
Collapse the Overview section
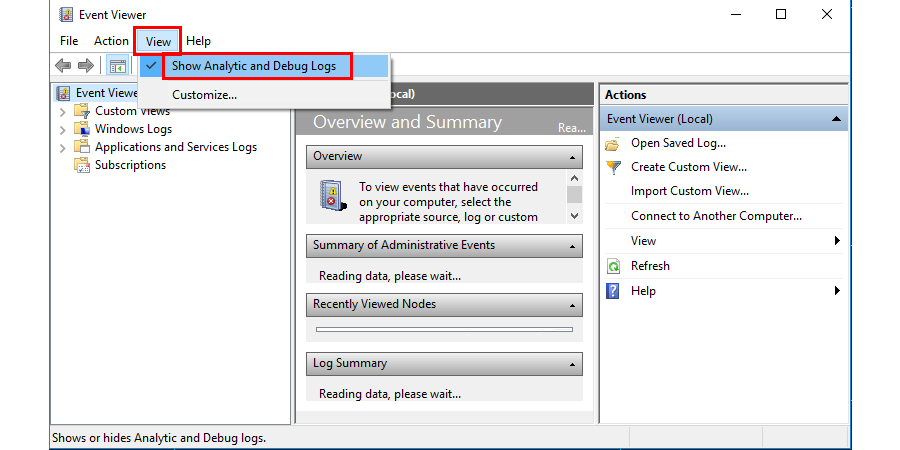coord(572,157)
